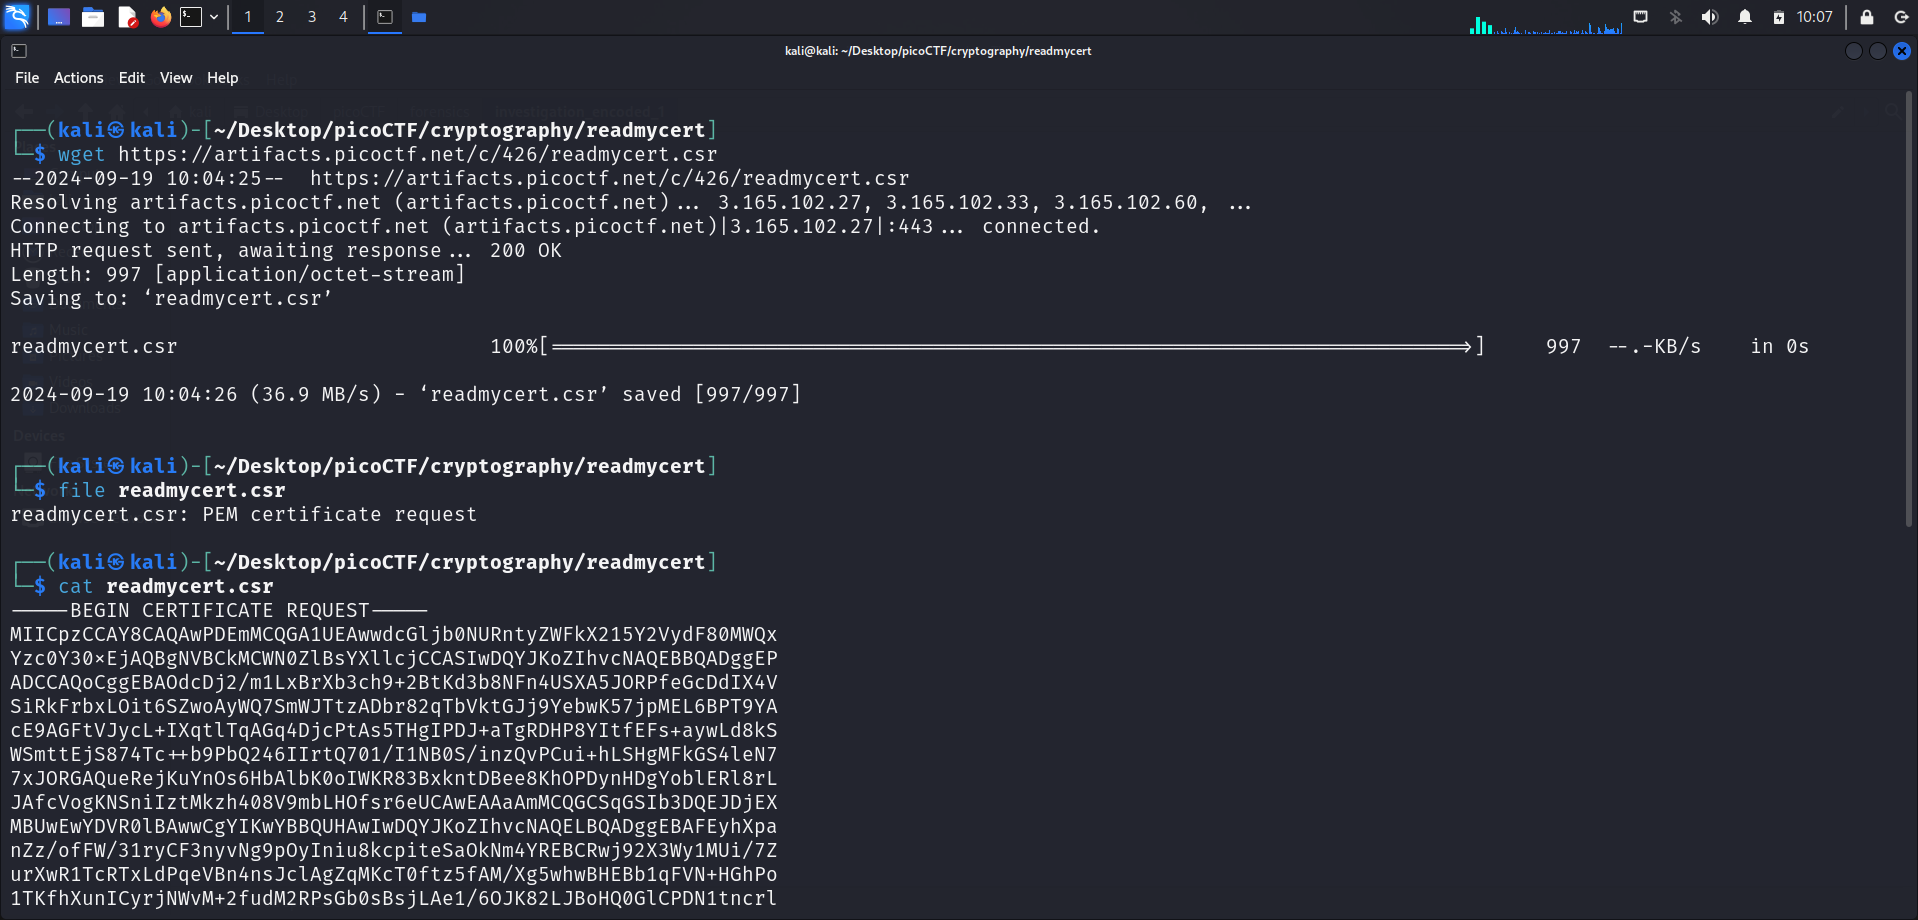Click the volume speaker icon
Screen dimensions: 1918x920
[1710, 17]
